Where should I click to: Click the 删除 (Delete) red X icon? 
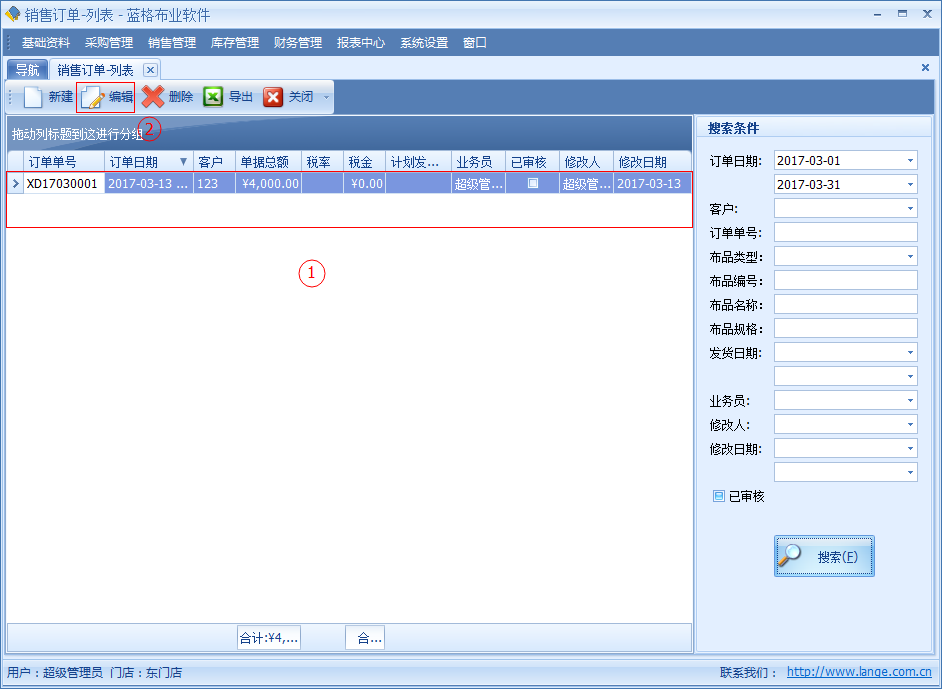pyautogui.click(x=153, y=97)
